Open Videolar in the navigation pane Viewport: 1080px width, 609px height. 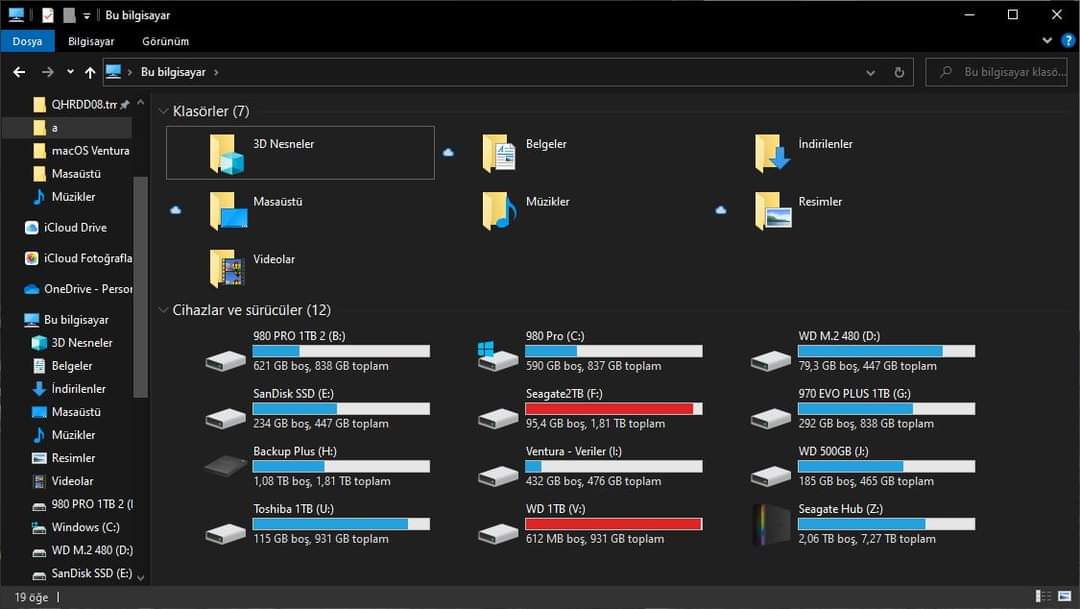[x=63, y=481]
